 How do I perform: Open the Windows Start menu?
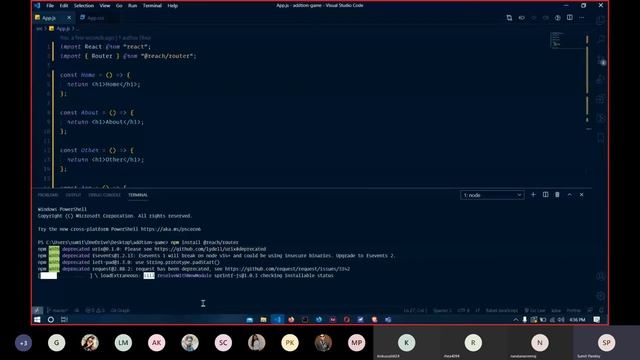pos(37,320)
